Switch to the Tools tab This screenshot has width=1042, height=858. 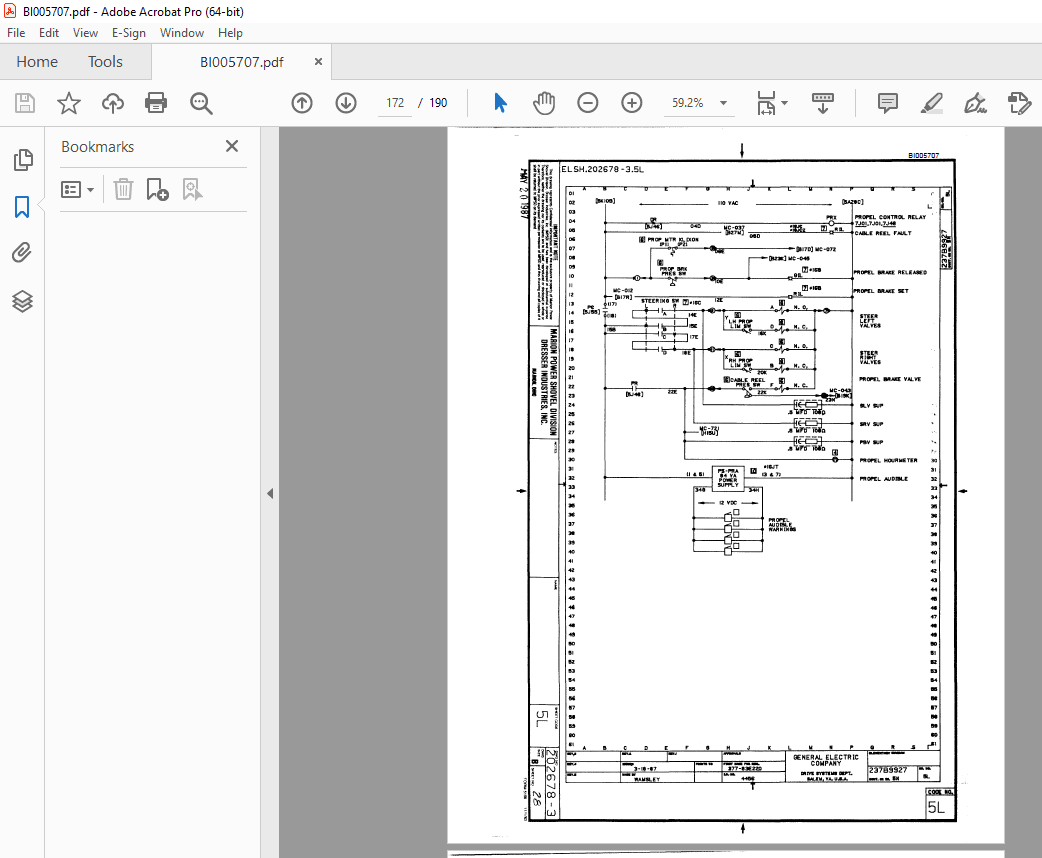point(105,62)
